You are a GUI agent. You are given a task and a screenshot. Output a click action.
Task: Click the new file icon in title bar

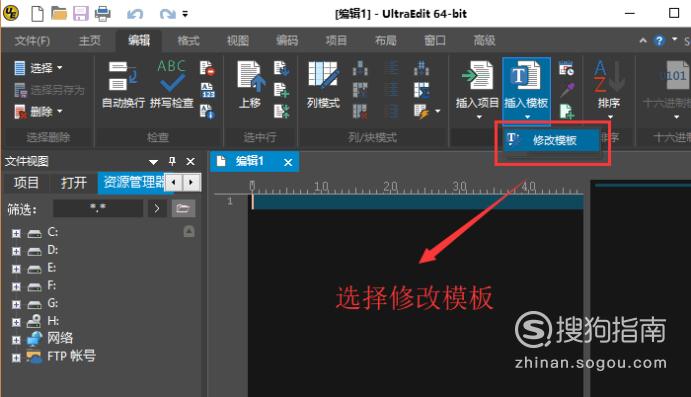37,14
